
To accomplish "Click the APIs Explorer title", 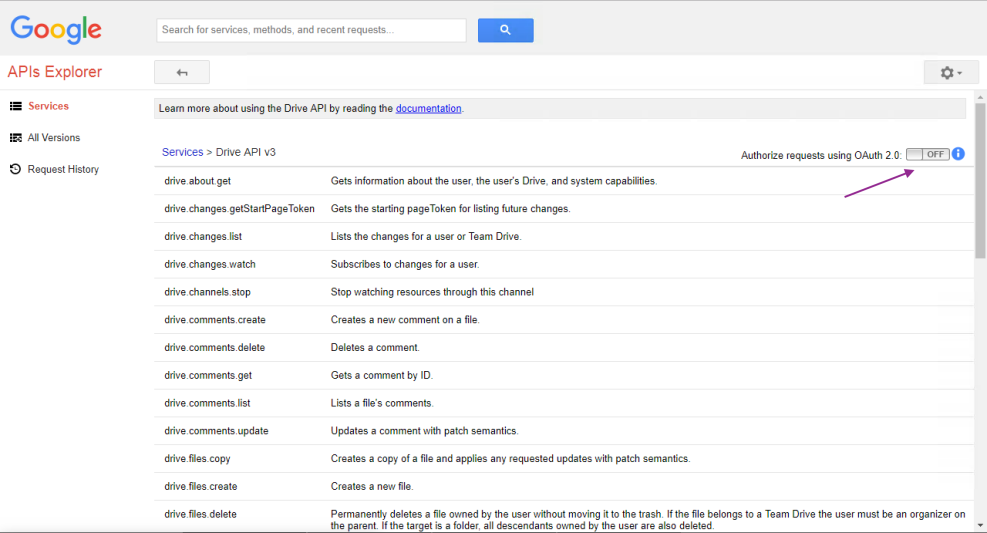I will point(55,72).
